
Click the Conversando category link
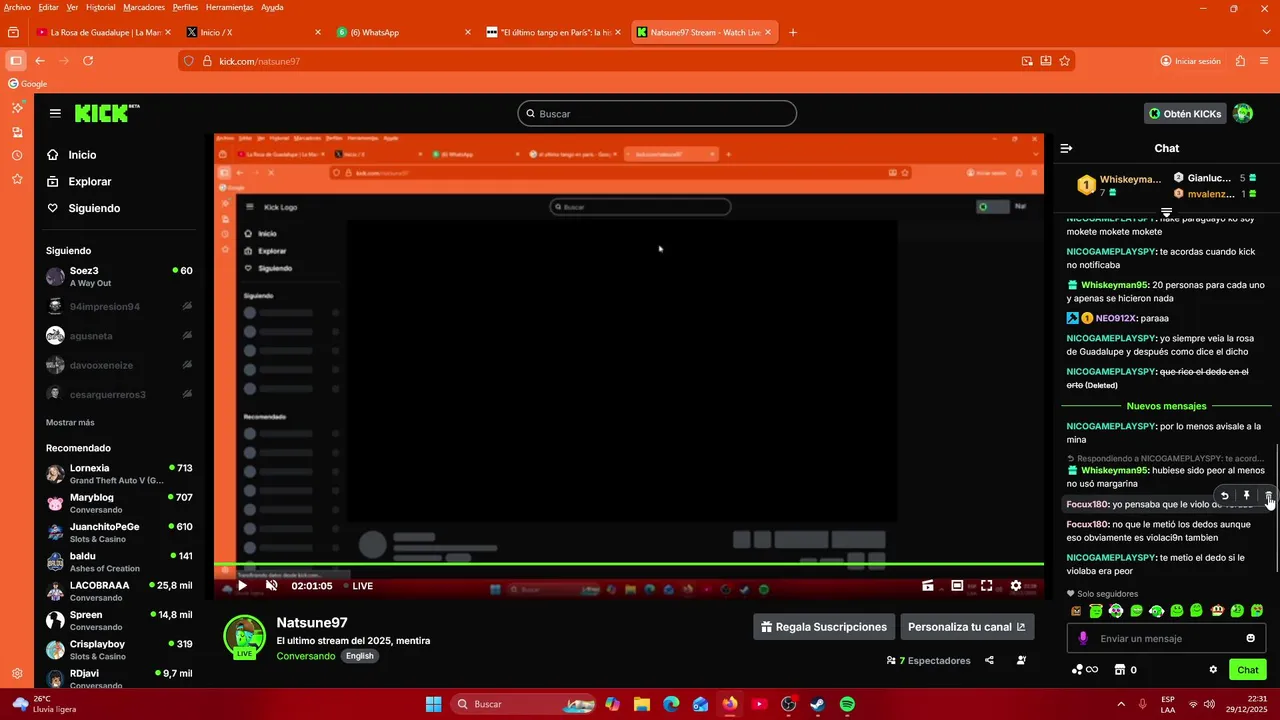(x=306, y=656)
